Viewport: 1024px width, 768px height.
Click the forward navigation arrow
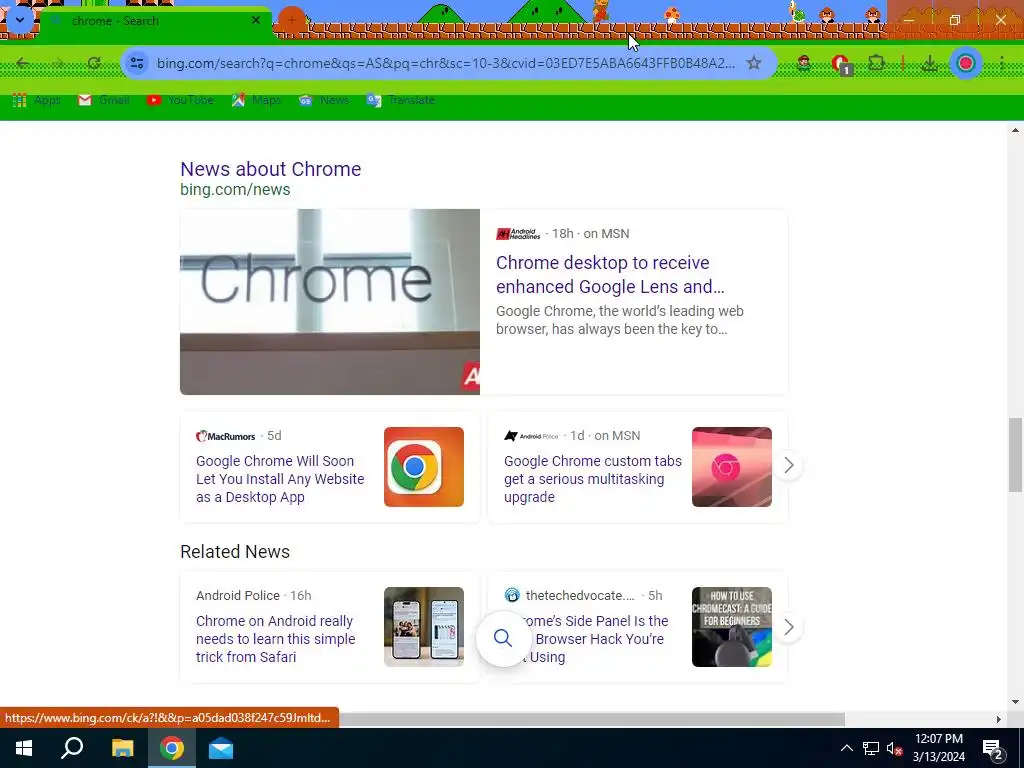[58, 63]
